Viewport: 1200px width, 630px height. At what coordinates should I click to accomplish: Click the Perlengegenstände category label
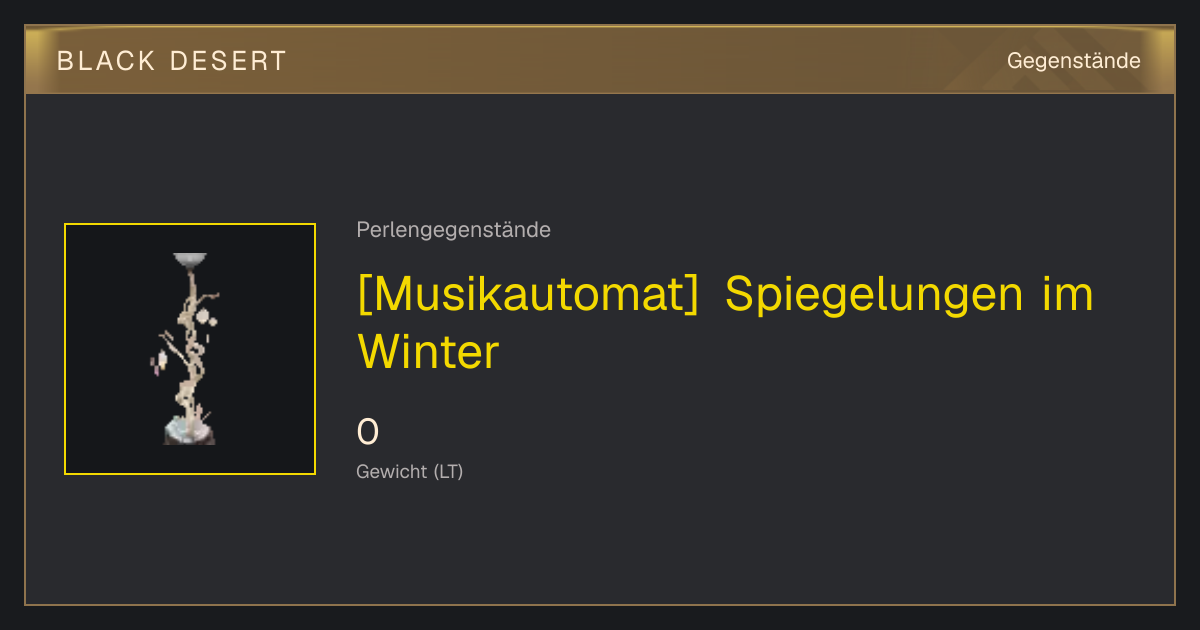(453, 230)
